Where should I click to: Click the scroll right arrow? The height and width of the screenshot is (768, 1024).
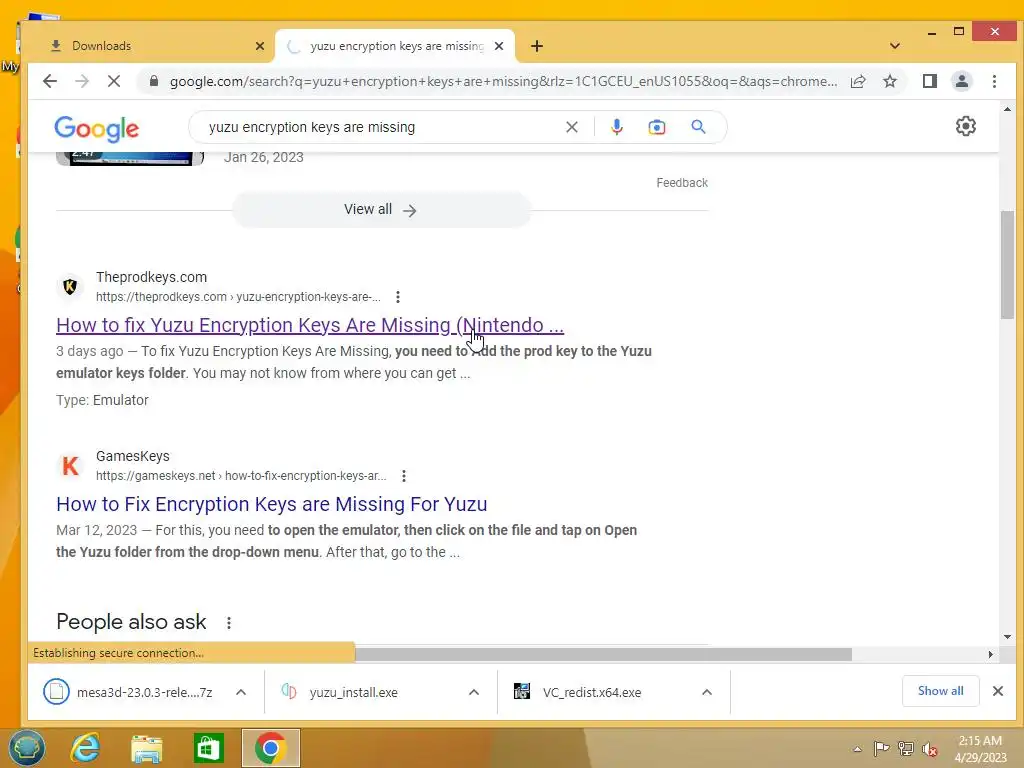point(991,654)
